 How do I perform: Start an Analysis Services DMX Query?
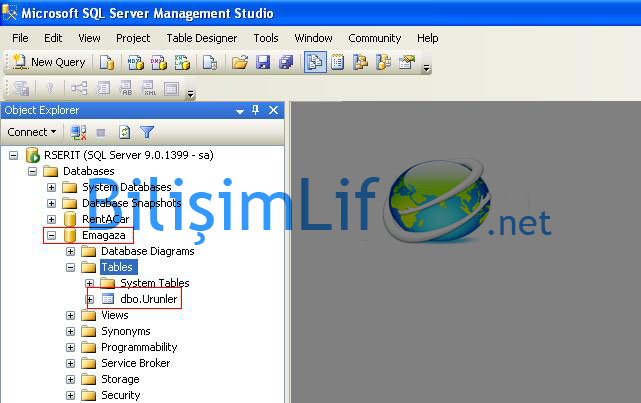pos(159,63)
